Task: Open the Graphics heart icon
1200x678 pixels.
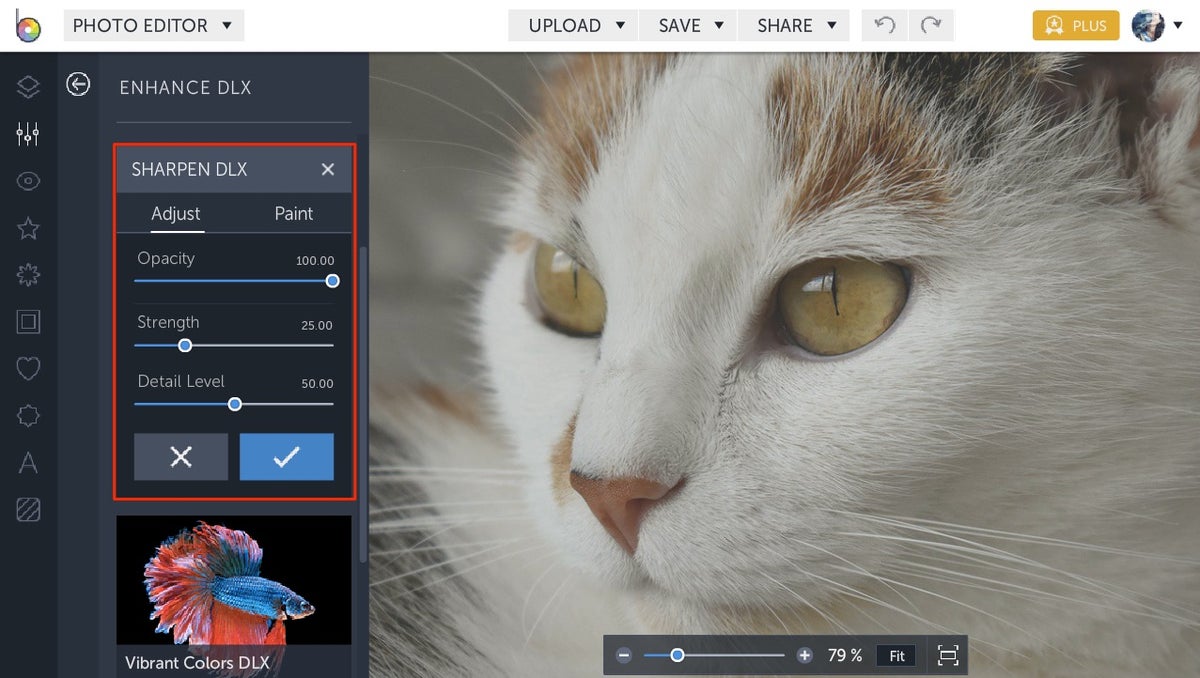Action: 28,369
